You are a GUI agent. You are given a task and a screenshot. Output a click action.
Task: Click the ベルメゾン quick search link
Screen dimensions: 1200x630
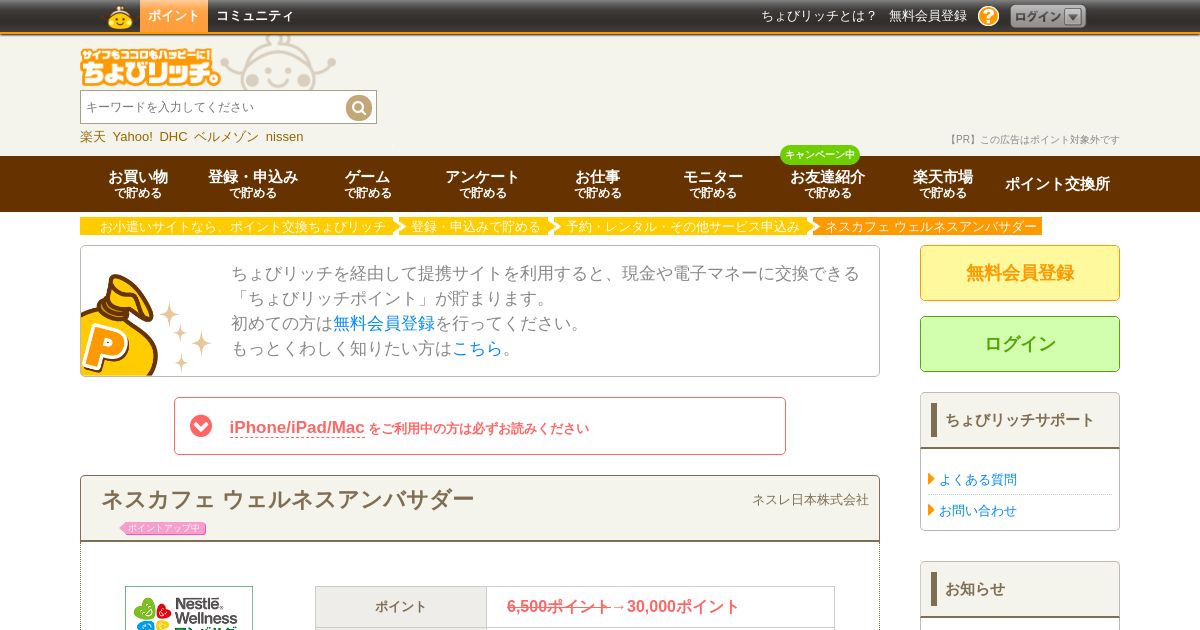pos(226,137)
